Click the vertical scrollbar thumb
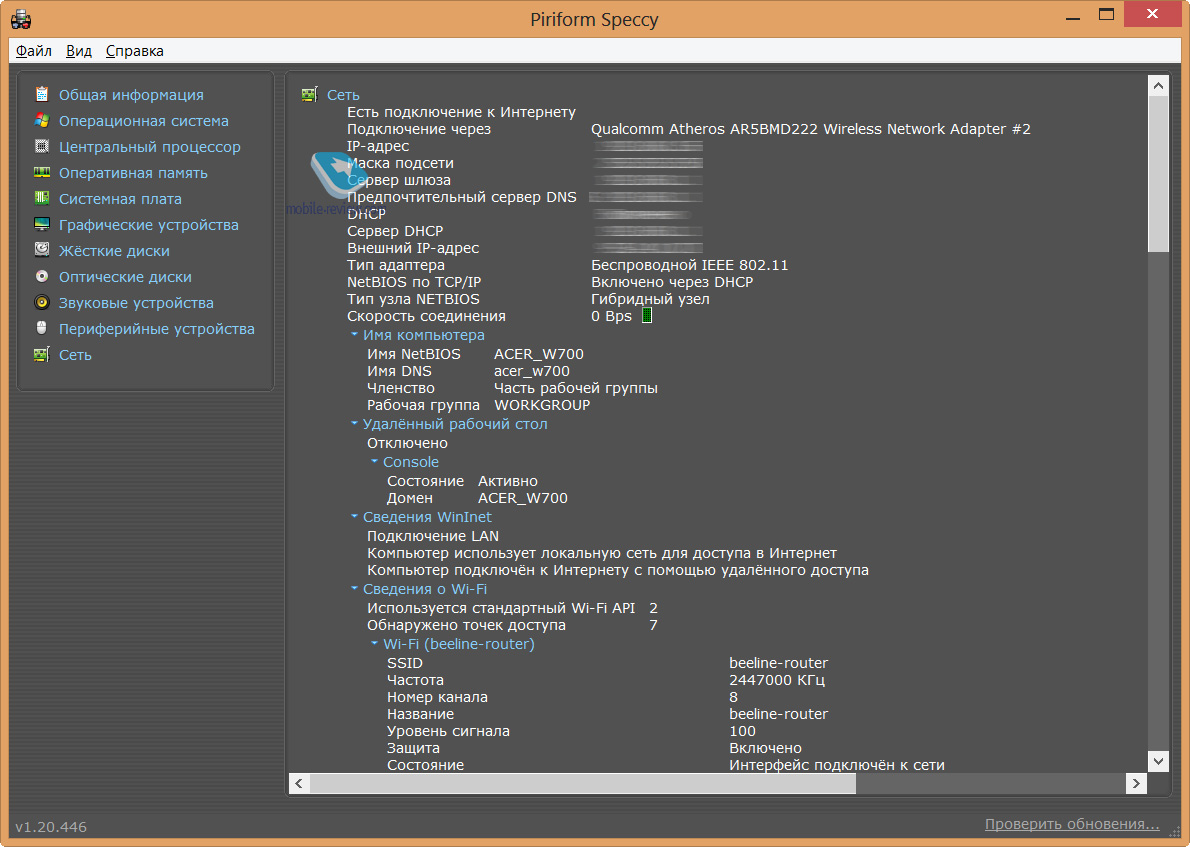Image resolution: width=1190 pixels, height=847 pixels. pos(1158,174)
